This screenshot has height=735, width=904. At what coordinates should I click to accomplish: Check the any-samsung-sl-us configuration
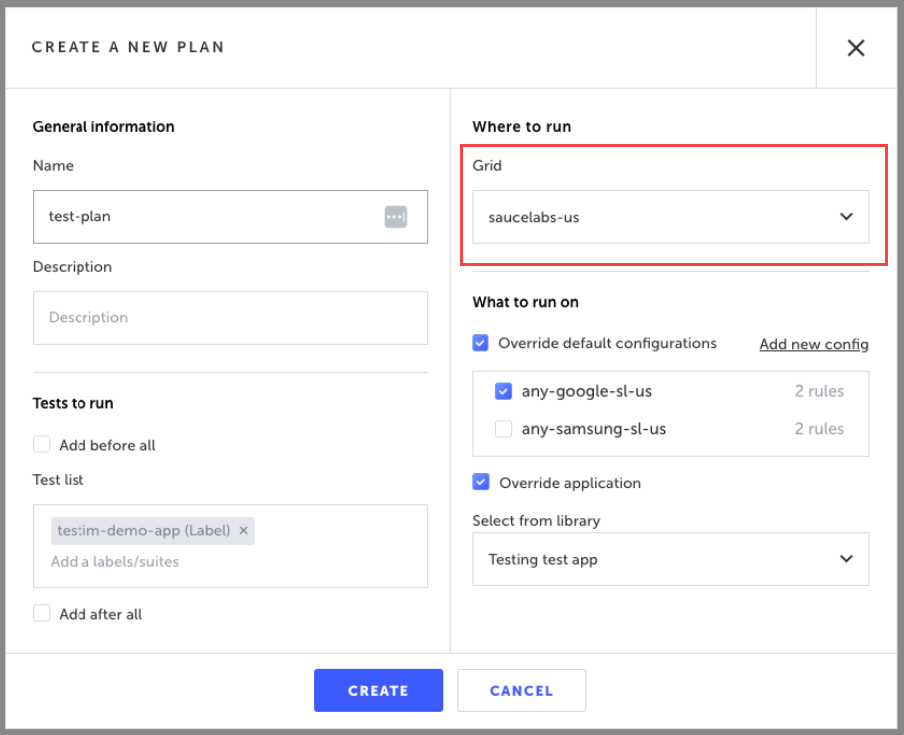pos(504,429)
